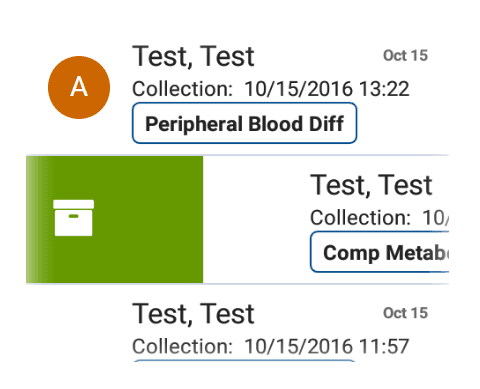This screenshot has height=389, width=480.
Task: Click empty avatar area left of bottom row
Action: coord(79,330)
